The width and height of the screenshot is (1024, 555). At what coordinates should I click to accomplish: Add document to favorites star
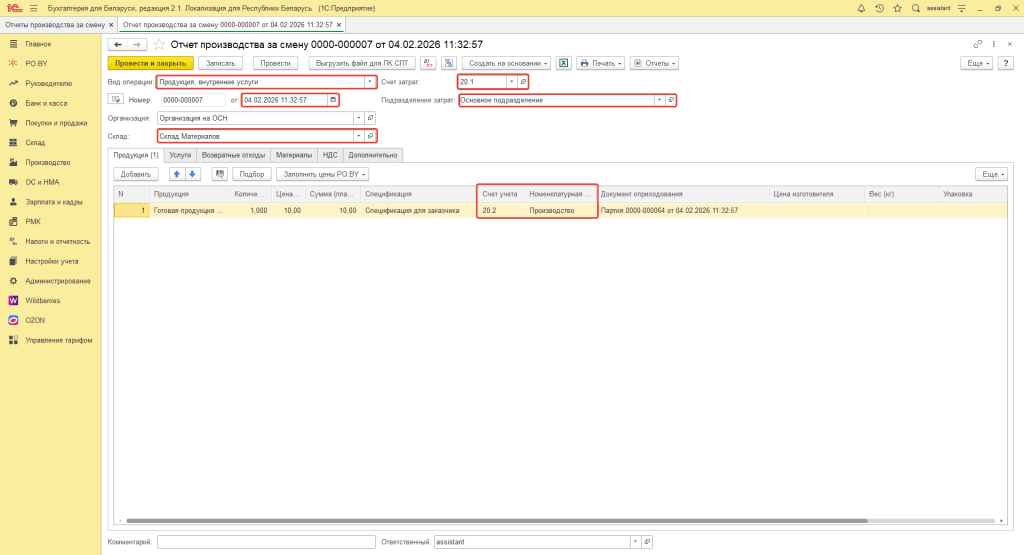pos(159,44)
